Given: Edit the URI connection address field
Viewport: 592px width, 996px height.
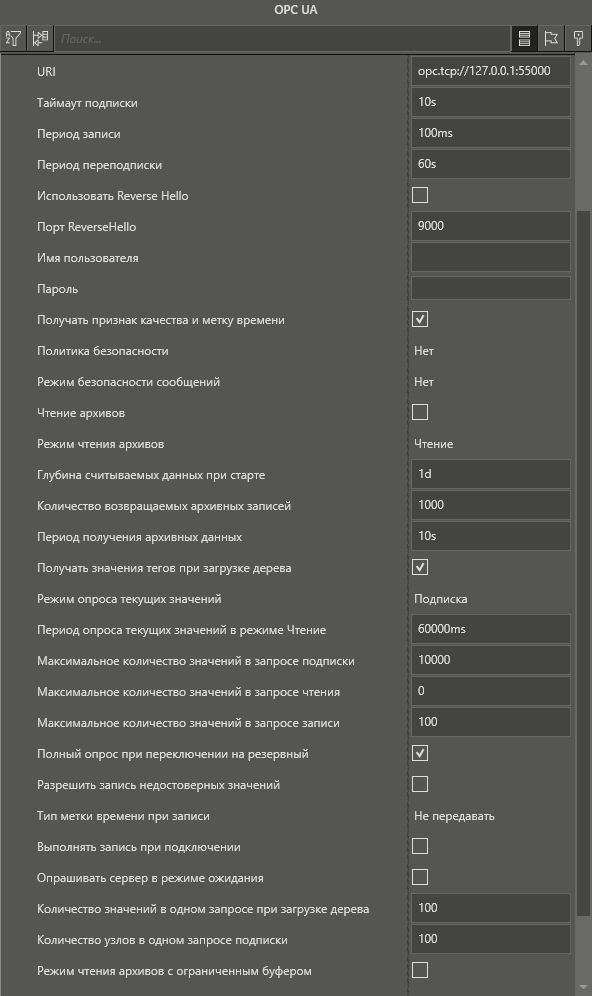Looking at the screenshot, I should (x=490, y=70).
